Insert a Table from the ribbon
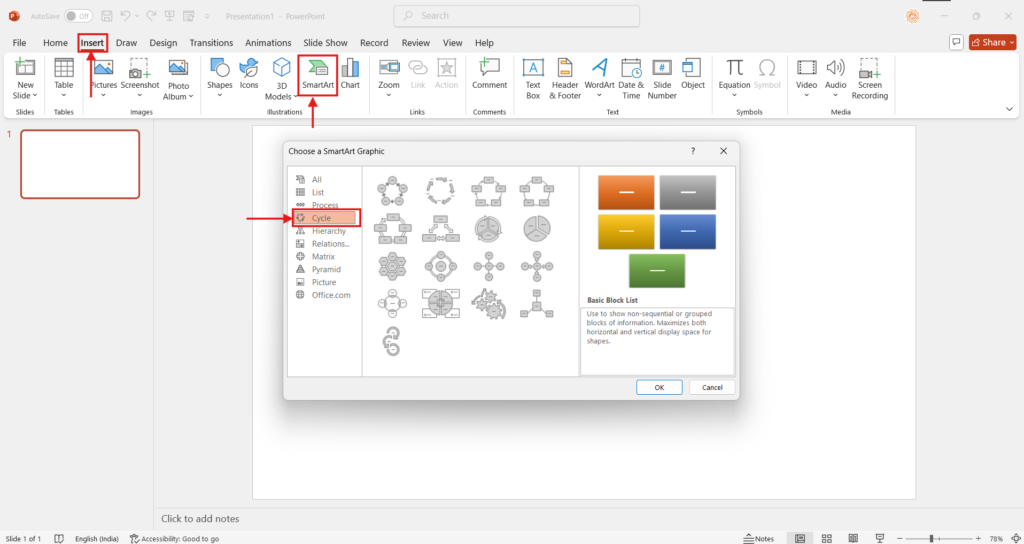The height and width of the screenshot is (544, 1024). pos(64,75)
